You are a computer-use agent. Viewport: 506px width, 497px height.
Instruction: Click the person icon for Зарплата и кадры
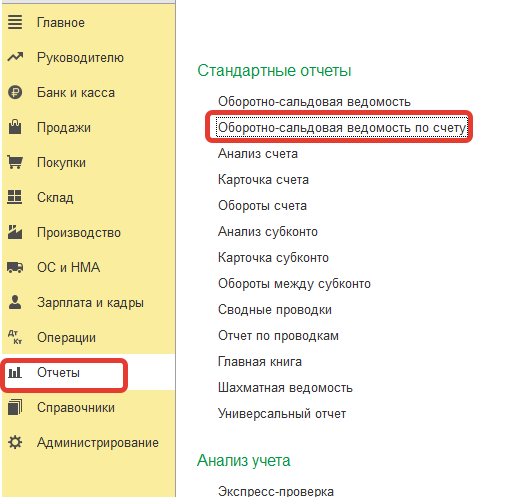point(15,302)
